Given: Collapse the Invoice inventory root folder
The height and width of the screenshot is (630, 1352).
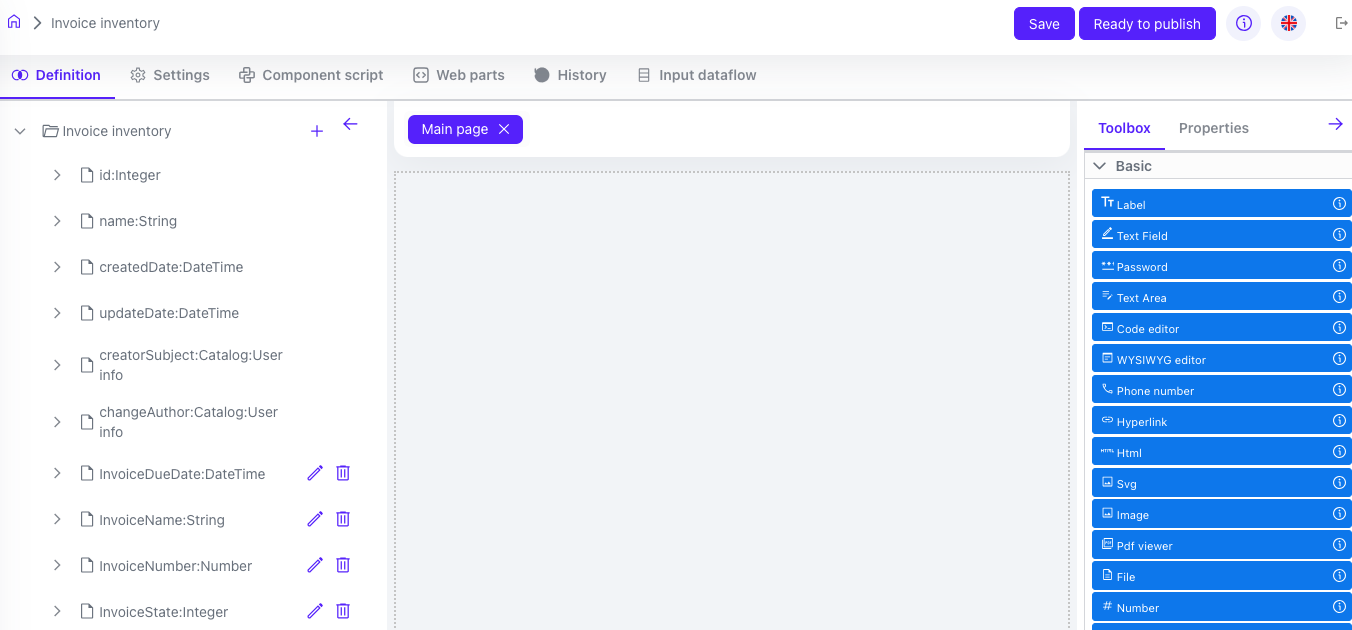Looking at the screenshot, I should (x=20, y=131).
